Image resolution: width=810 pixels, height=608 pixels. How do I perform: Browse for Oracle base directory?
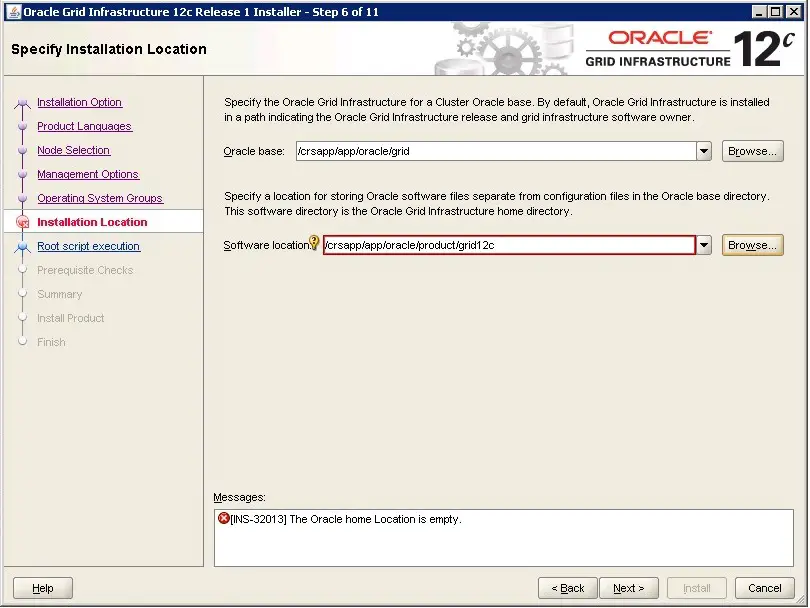click(753, 151)
